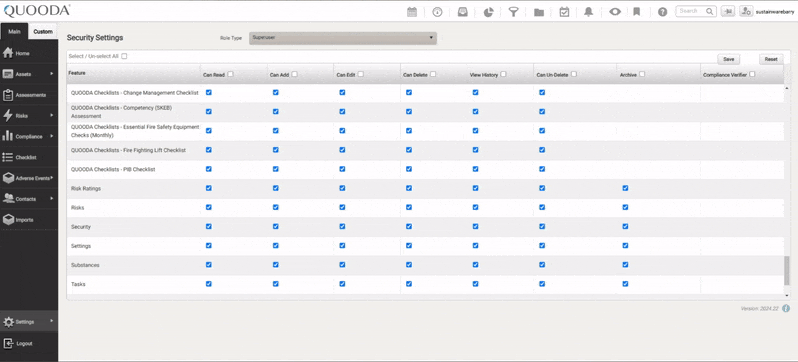Open the inbox tray icon
The width and height of the screenshot is (798, 362).
463,12
